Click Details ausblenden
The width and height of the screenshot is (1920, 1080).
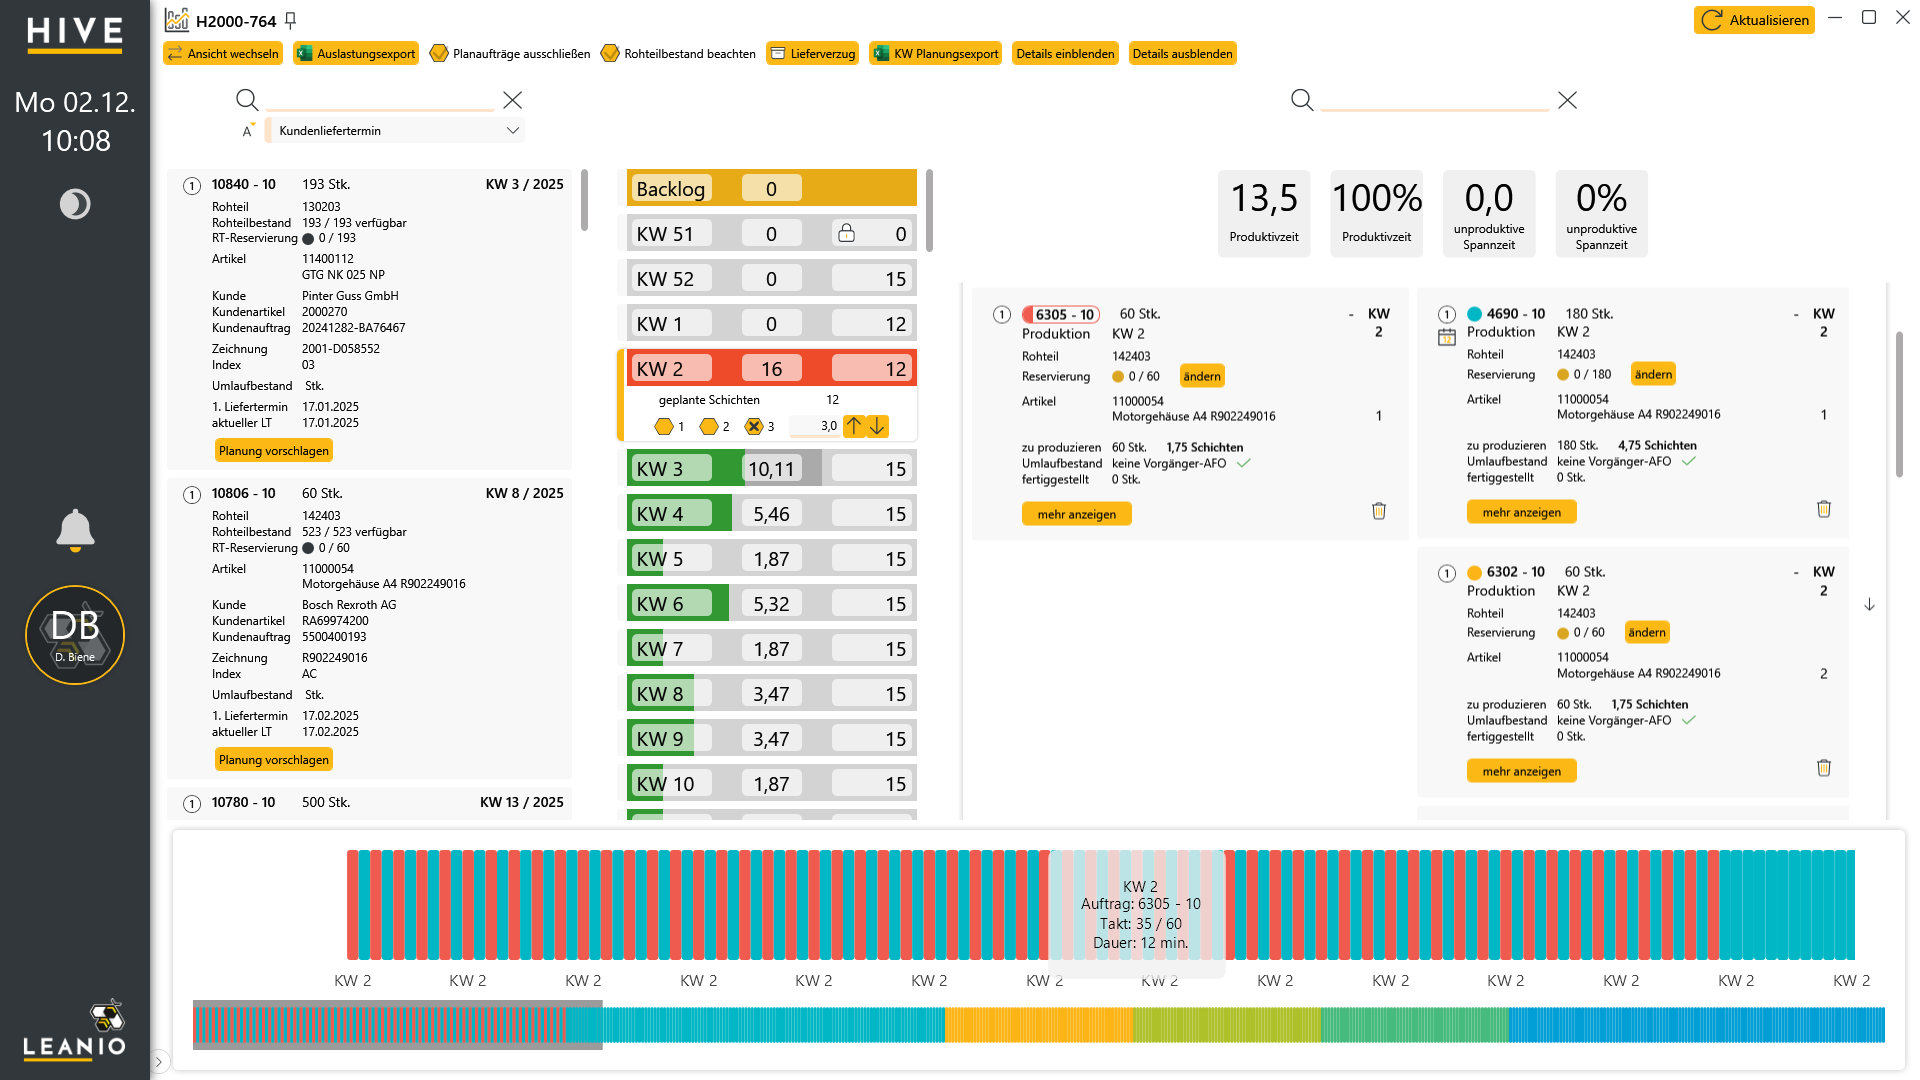pos(1182,54)
